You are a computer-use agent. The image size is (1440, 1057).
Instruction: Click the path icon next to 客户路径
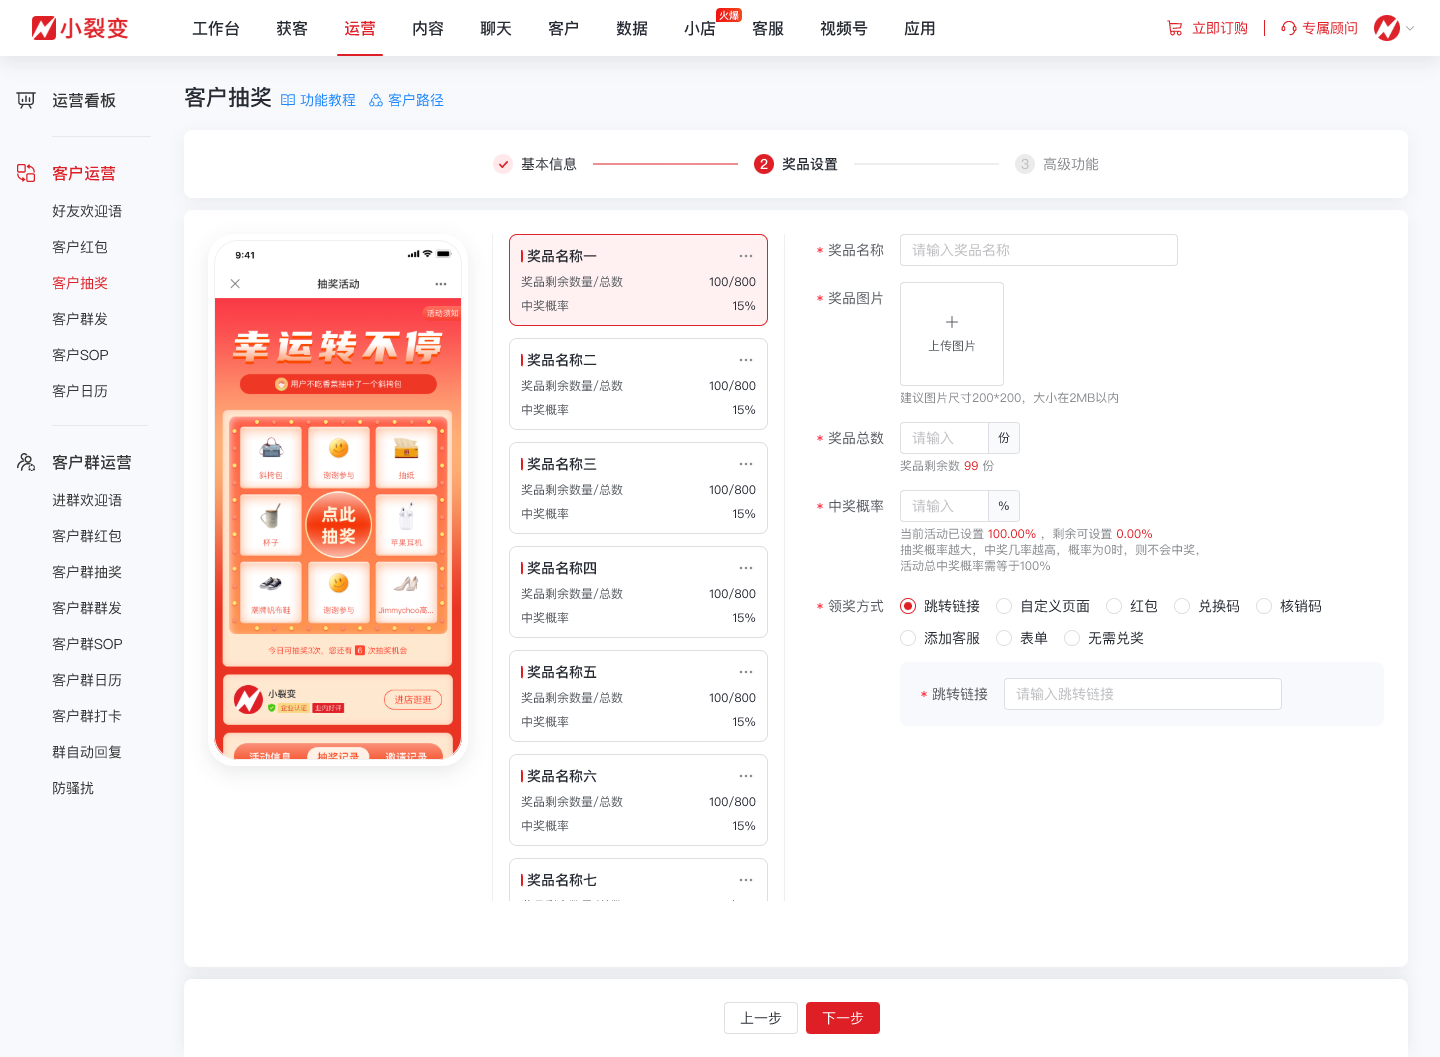point(376,100)
